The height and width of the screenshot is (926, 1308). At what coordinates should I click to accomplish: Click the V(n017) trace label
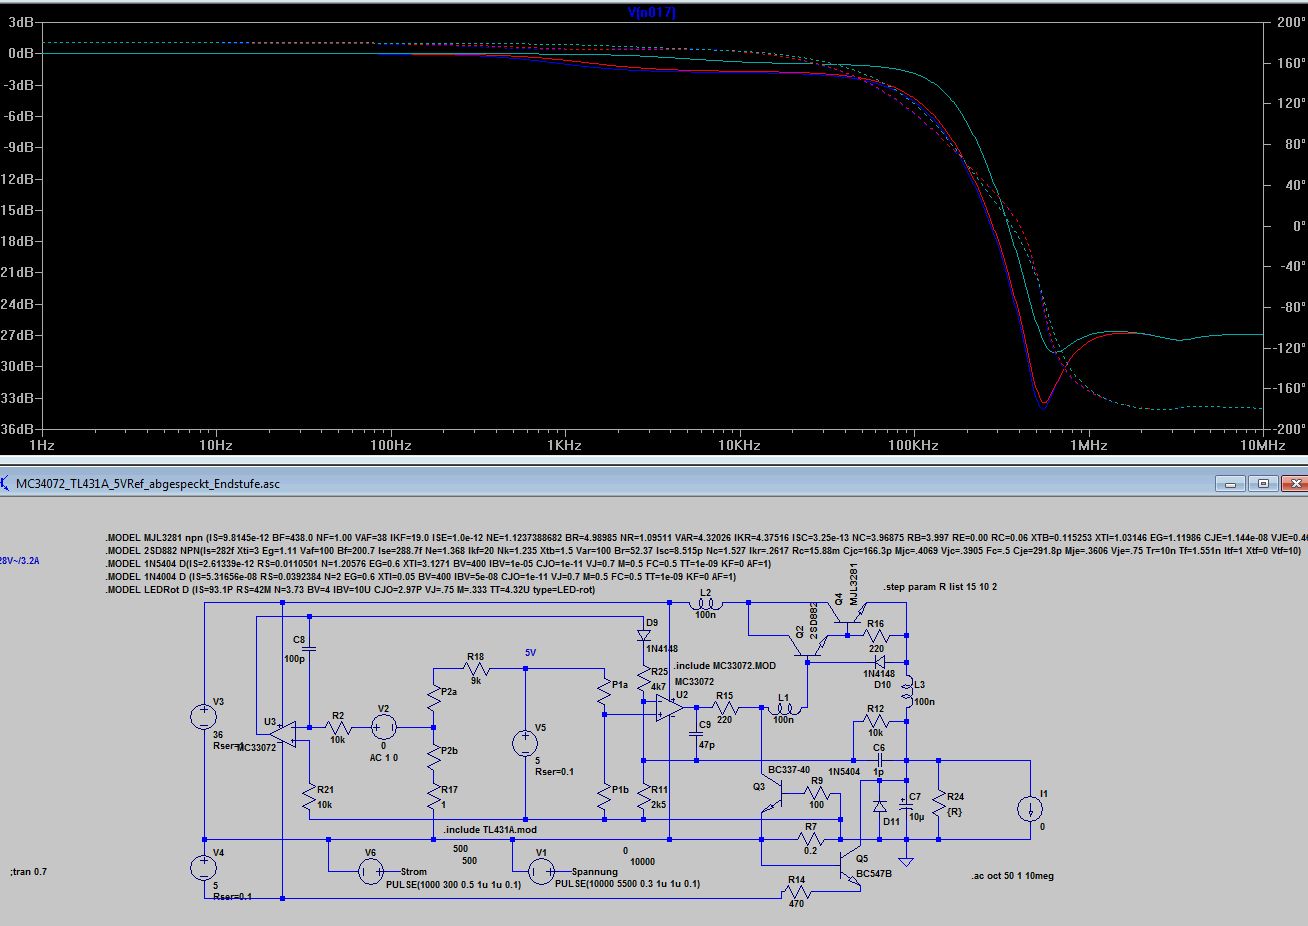coord(652,12)
